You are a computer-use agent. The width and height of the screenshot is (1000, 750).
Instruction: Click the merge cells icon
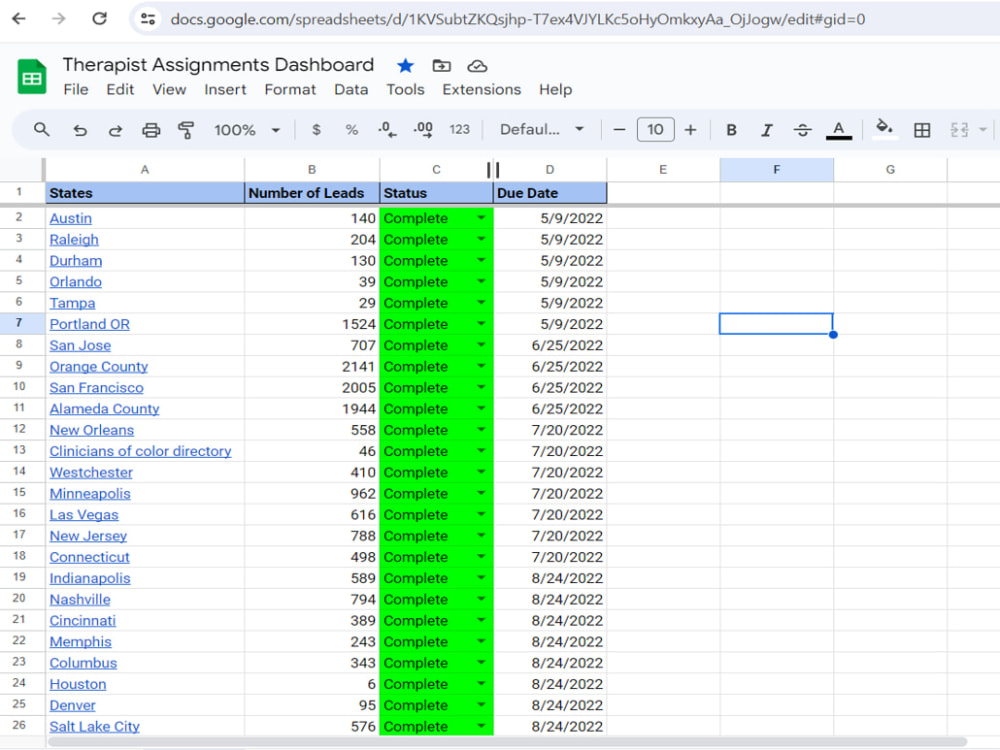959,130
